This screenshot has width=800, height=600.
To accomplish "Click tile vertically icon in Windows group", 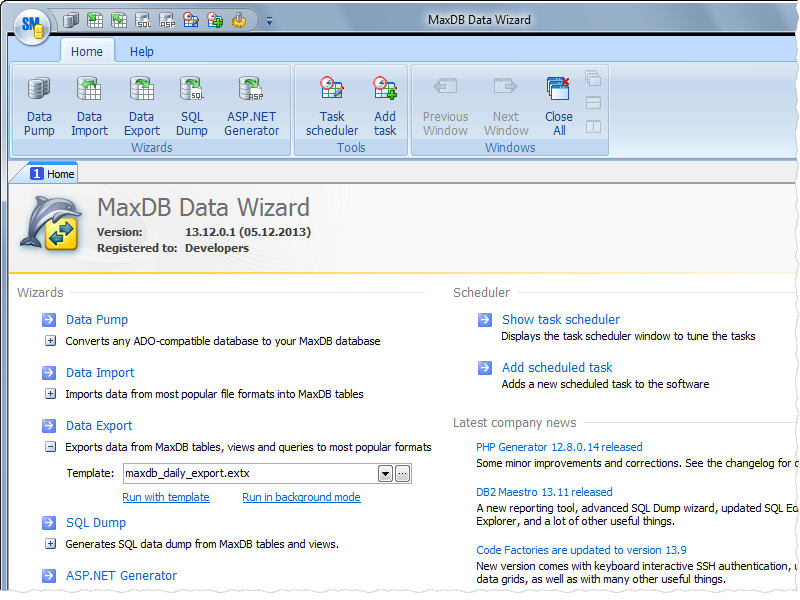I will tap(593, 127).
